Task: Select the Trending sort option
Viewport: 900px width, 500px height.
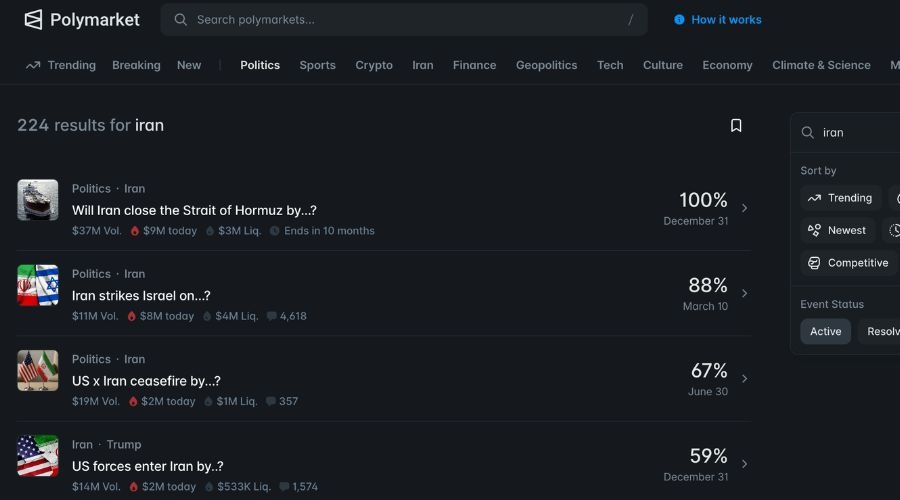Action: (x=840, y=198)
